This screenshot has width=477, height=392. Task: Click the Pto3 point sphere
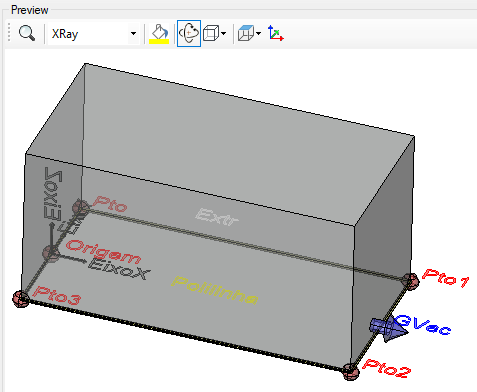[x=21, y=298]
